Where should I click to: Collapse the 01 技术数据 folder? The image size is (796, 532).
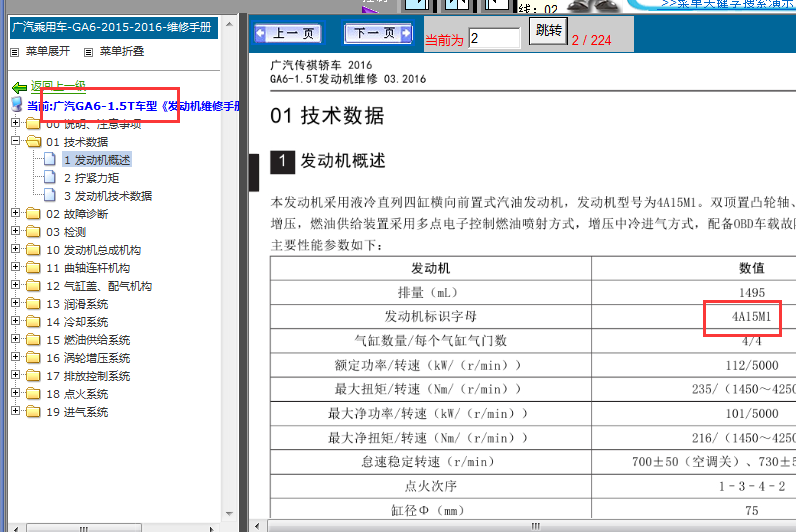16,141
